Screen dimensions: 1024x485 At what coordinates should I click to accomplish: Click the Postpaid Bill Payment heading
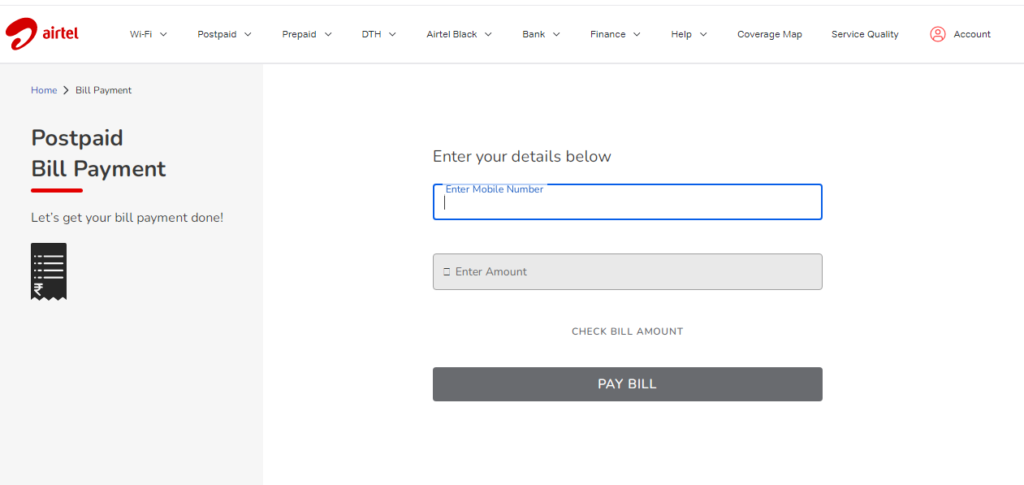tap(98, 153)
